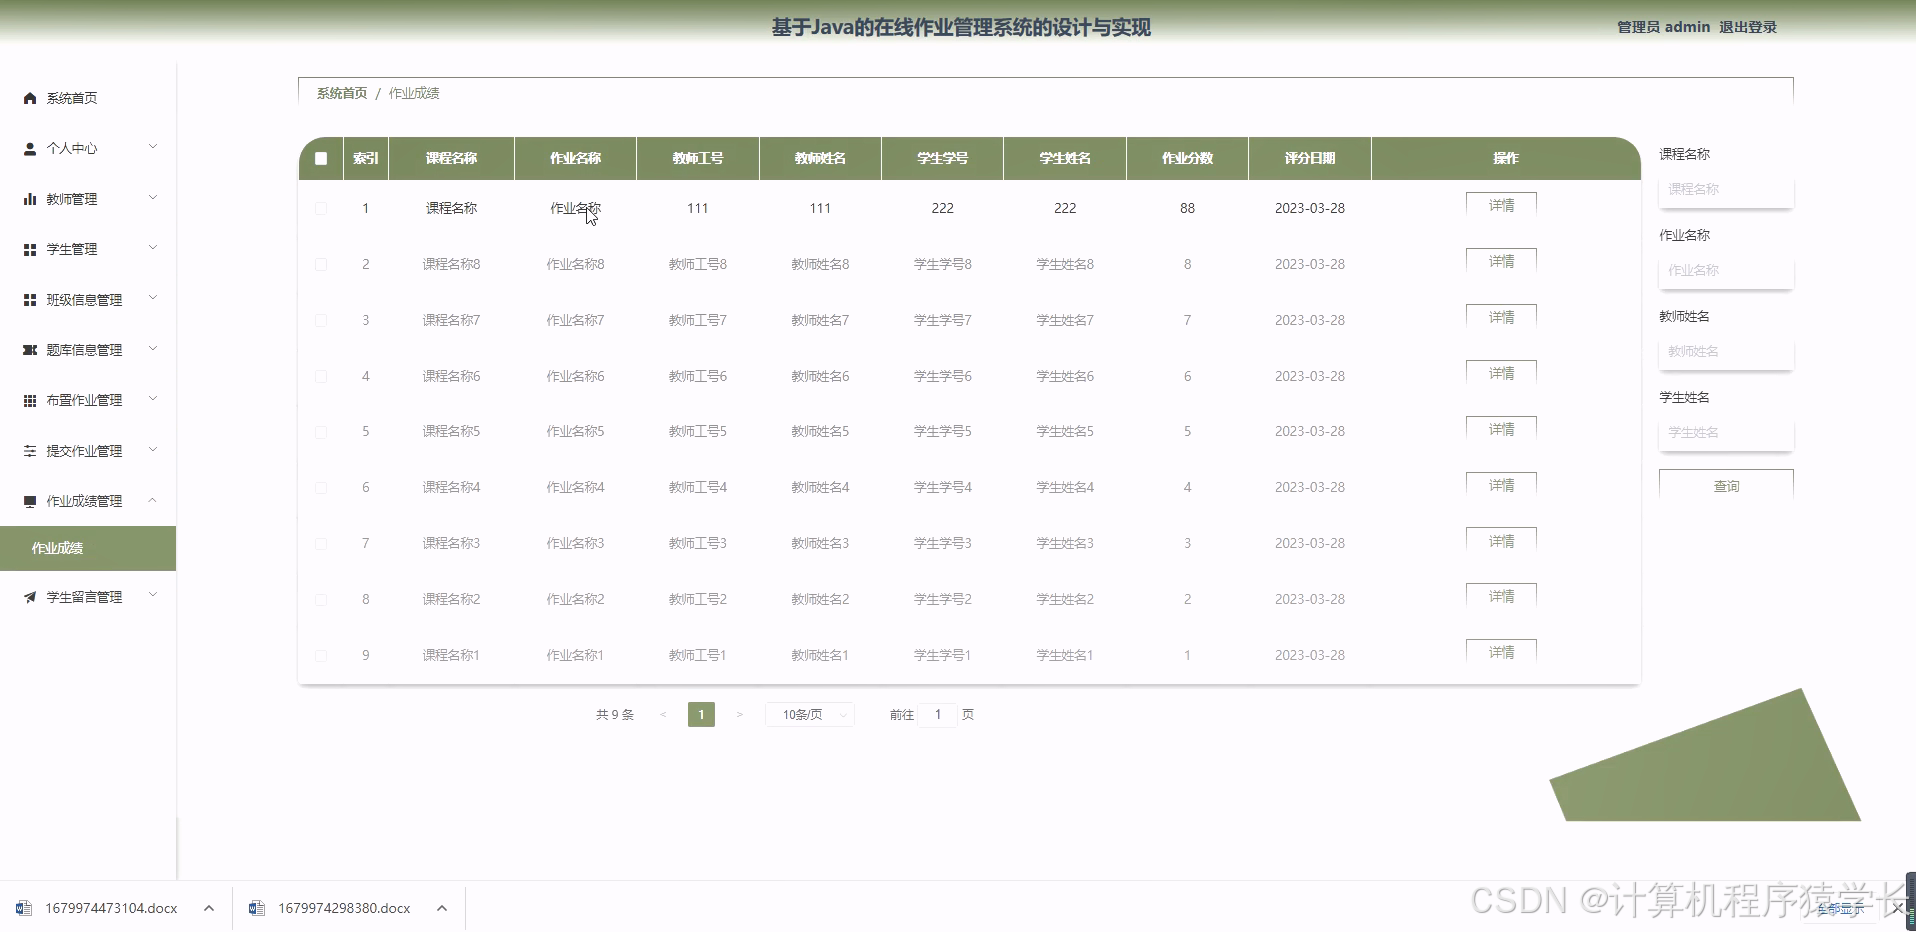This screenshot has width=1916, height=932.
Task: Click Word file icon for 1679974473104.docx
Action: coord(23,908)
